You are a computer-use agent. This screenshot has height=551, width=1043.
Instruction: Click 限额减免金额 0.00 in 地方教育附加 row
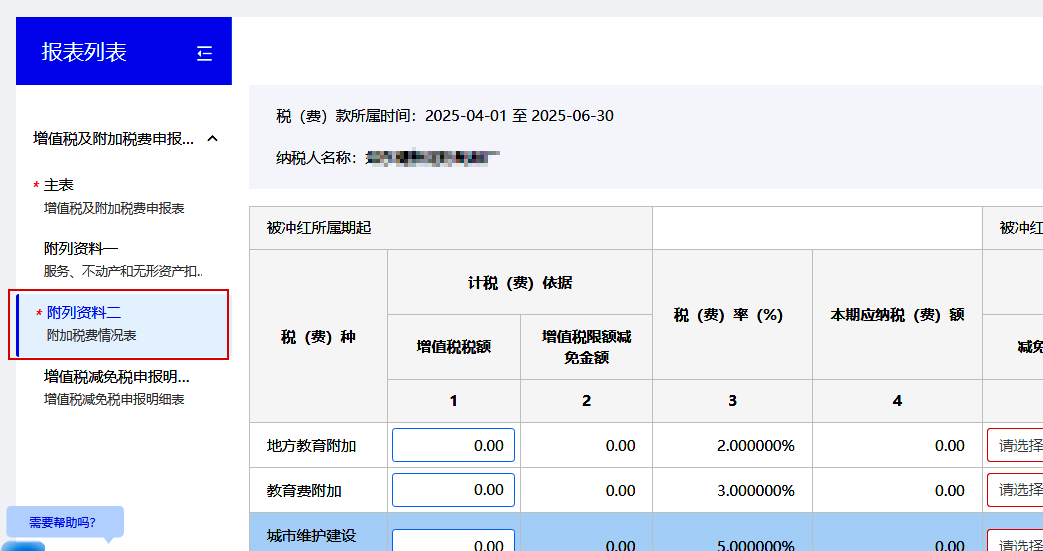[x=586, y=445]
